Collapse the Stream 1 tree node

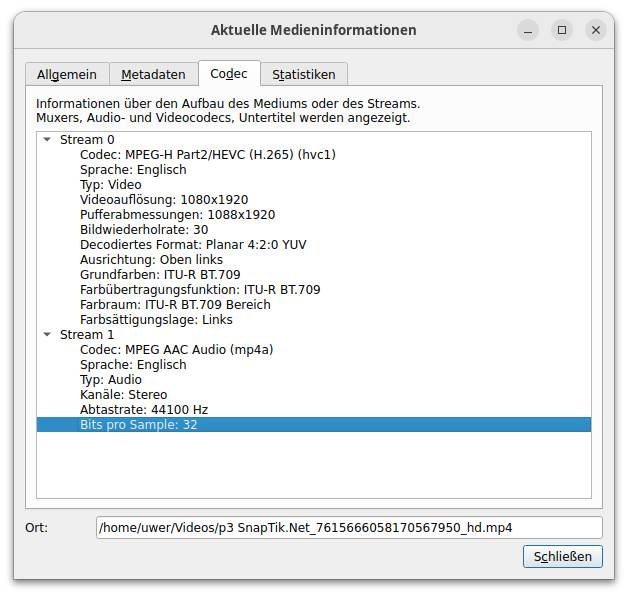click(x=47, y=335)
